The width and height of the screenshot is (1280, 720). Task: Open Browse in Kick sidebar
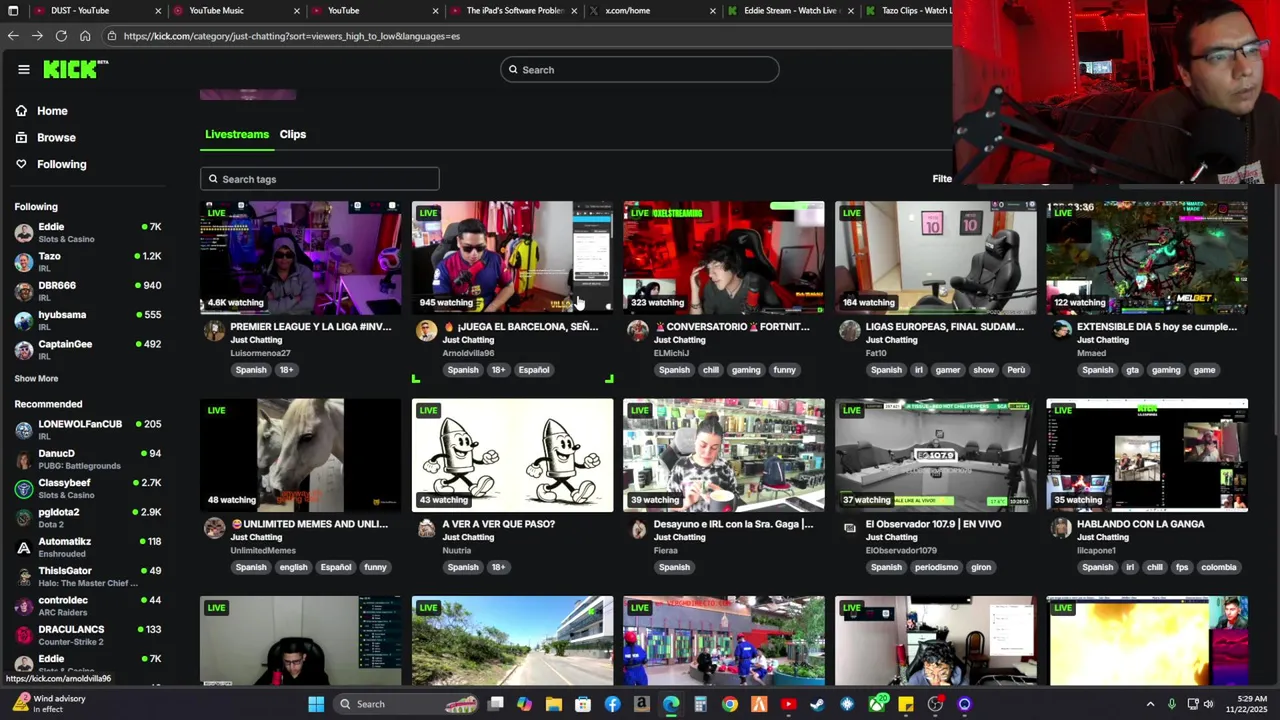pos(56,138)
